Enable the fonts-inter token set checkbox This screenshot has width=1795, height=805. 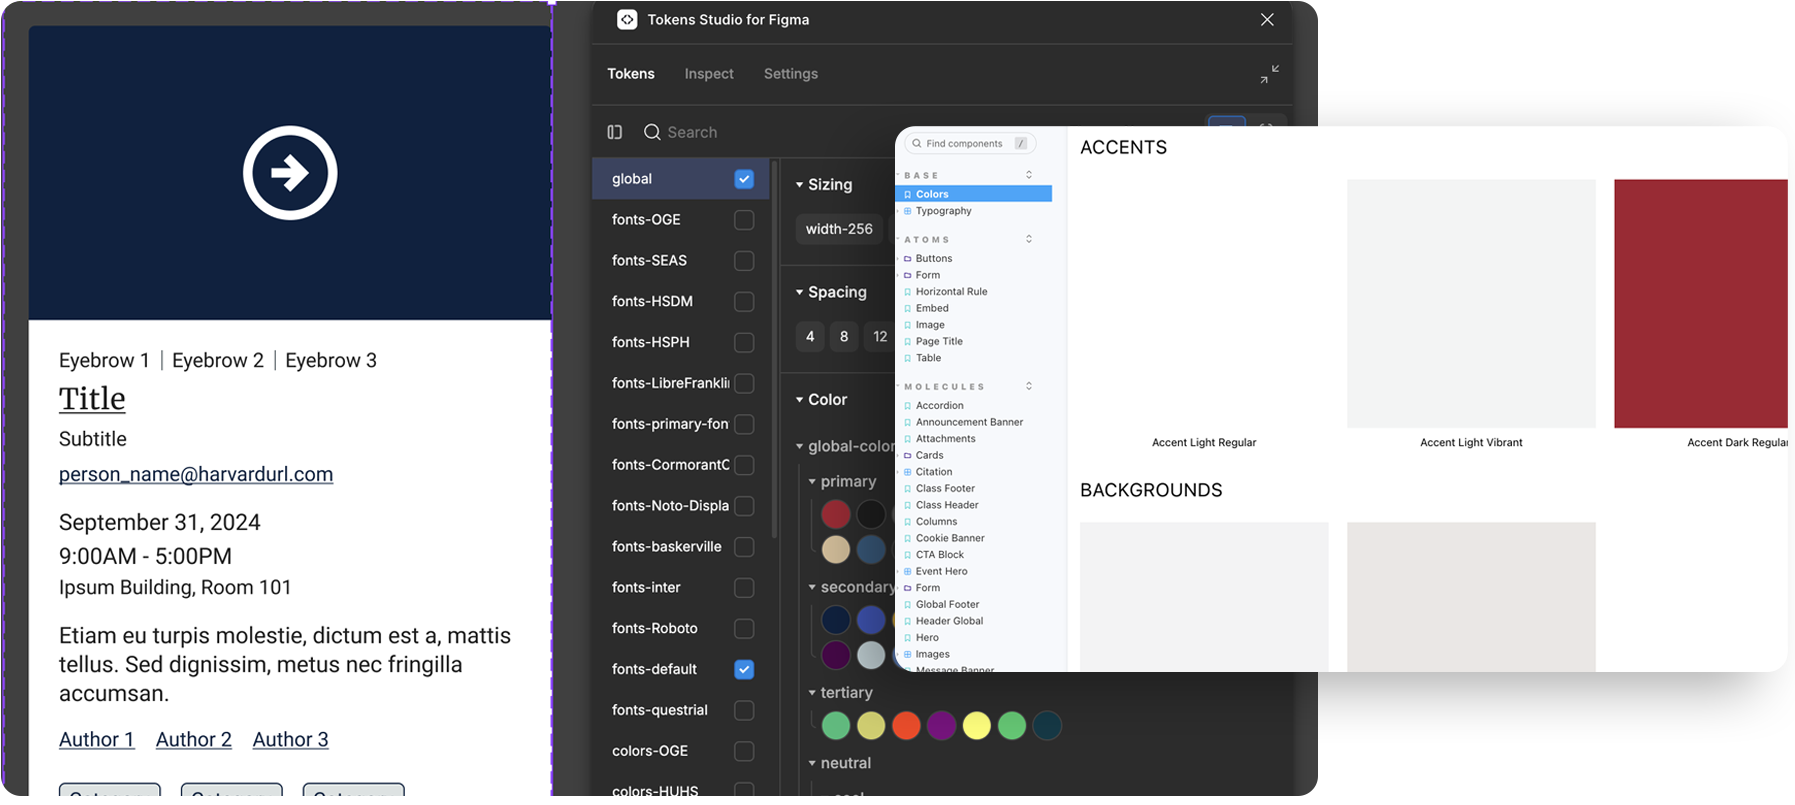[x=744, y=588]
